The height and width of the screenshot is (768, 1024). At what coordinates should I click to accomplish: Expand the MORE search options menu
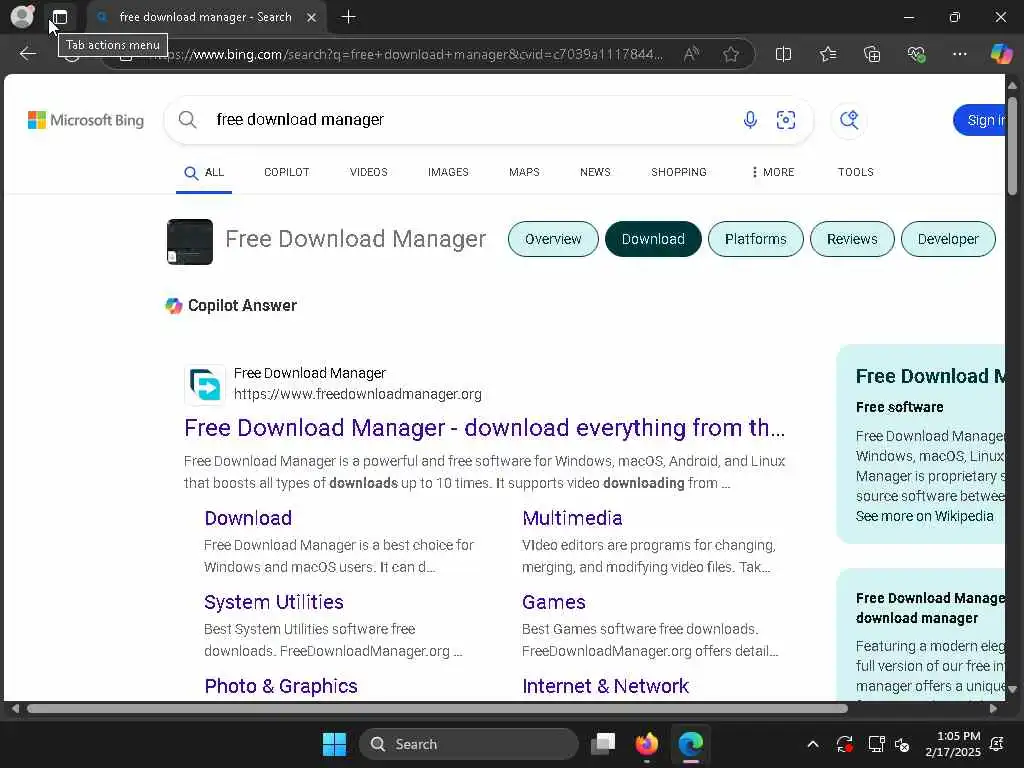click(x=773, y=172)
